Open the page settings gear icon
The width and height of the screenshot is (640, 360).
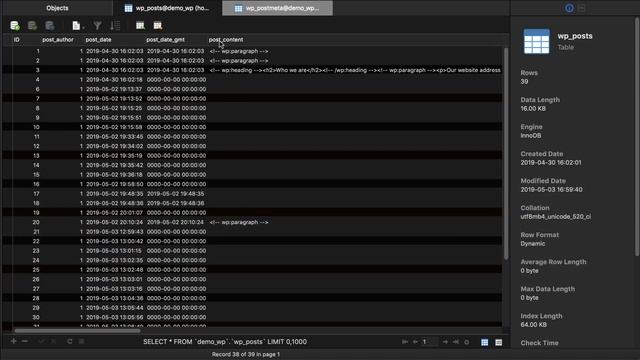(x=467, y=342)
